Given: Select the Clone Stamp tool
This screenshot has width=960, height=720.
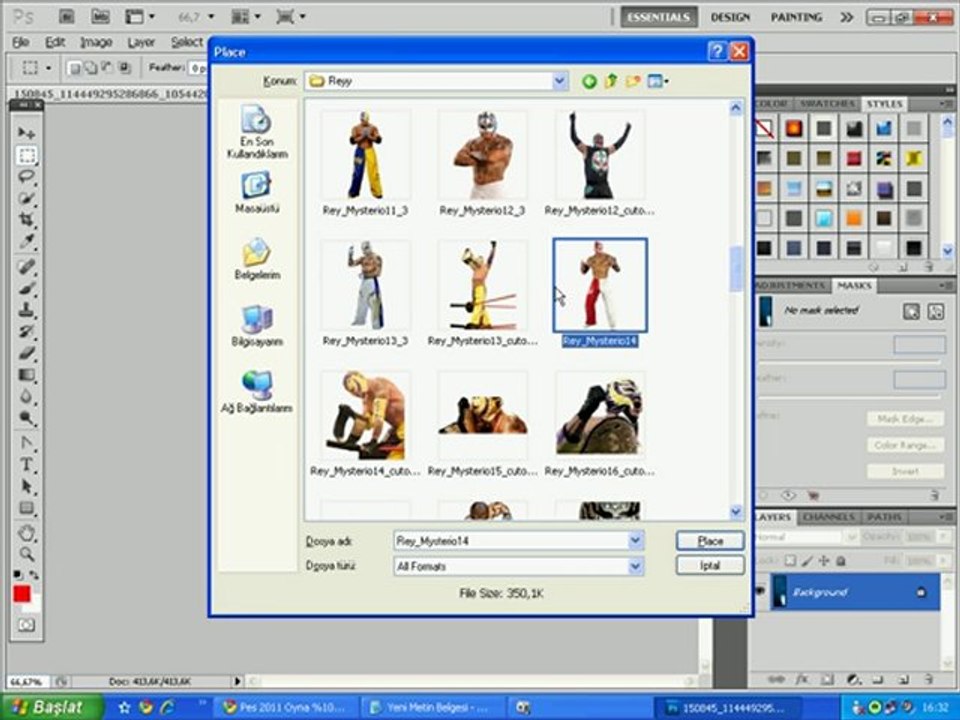Looking at the screenshot, I should click(x=26, y=310).
